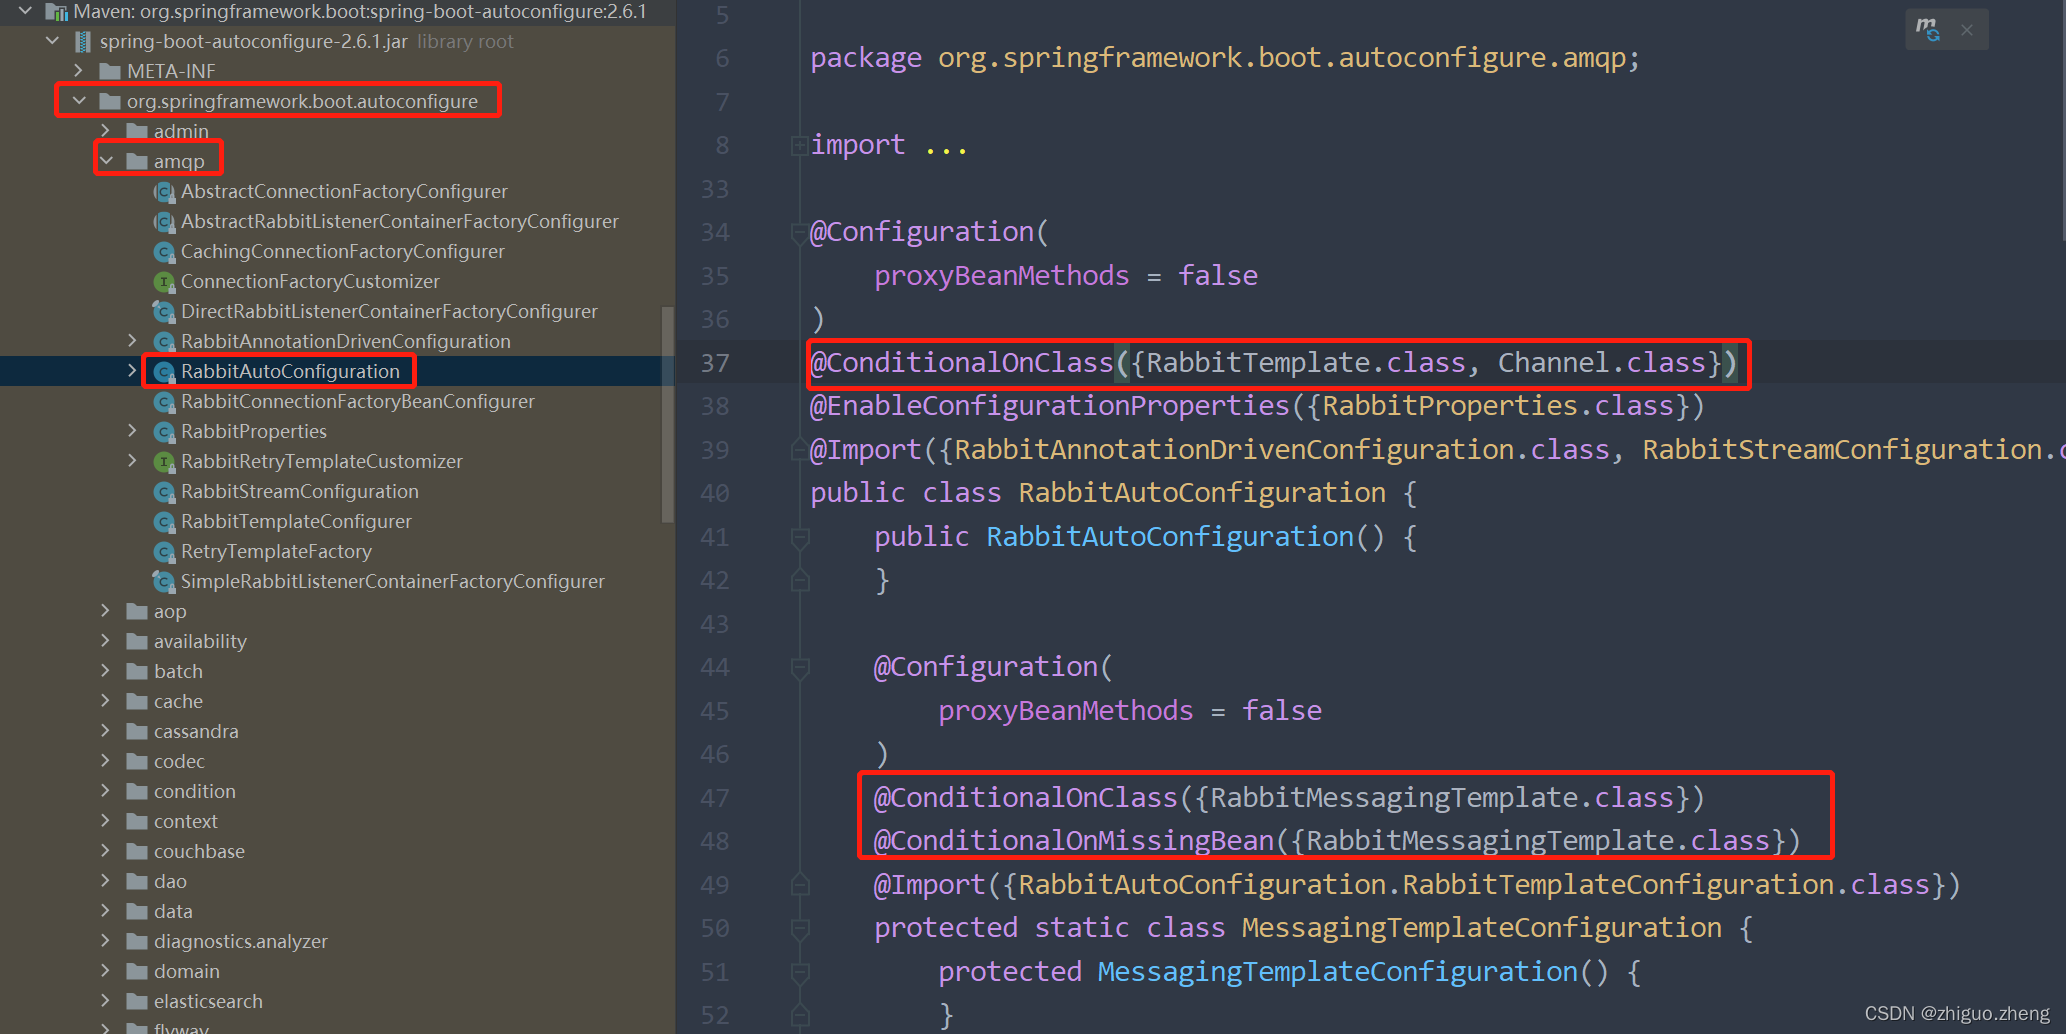Click the Maven library icon
Viewport: 2066px width, 1034px height.
[x=56, y=12]
